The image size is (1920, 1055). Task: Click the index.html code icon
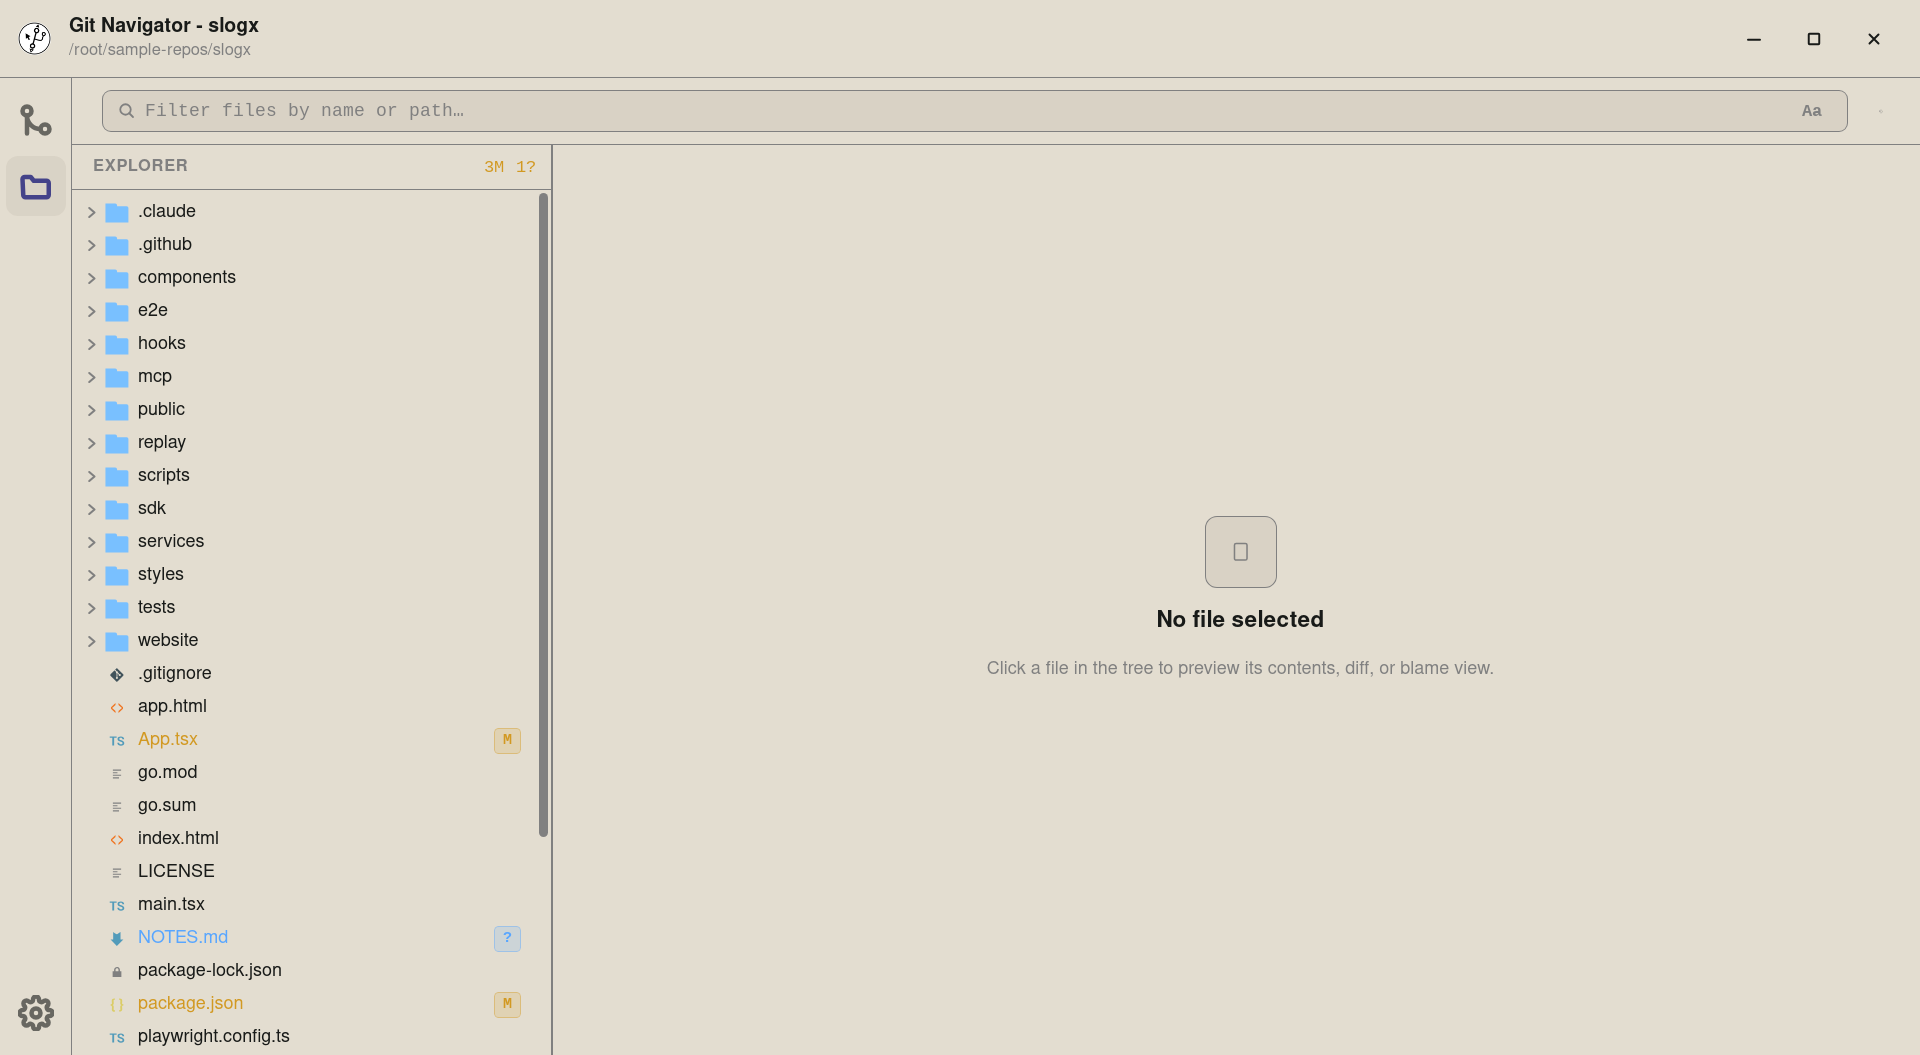point(117,839)
